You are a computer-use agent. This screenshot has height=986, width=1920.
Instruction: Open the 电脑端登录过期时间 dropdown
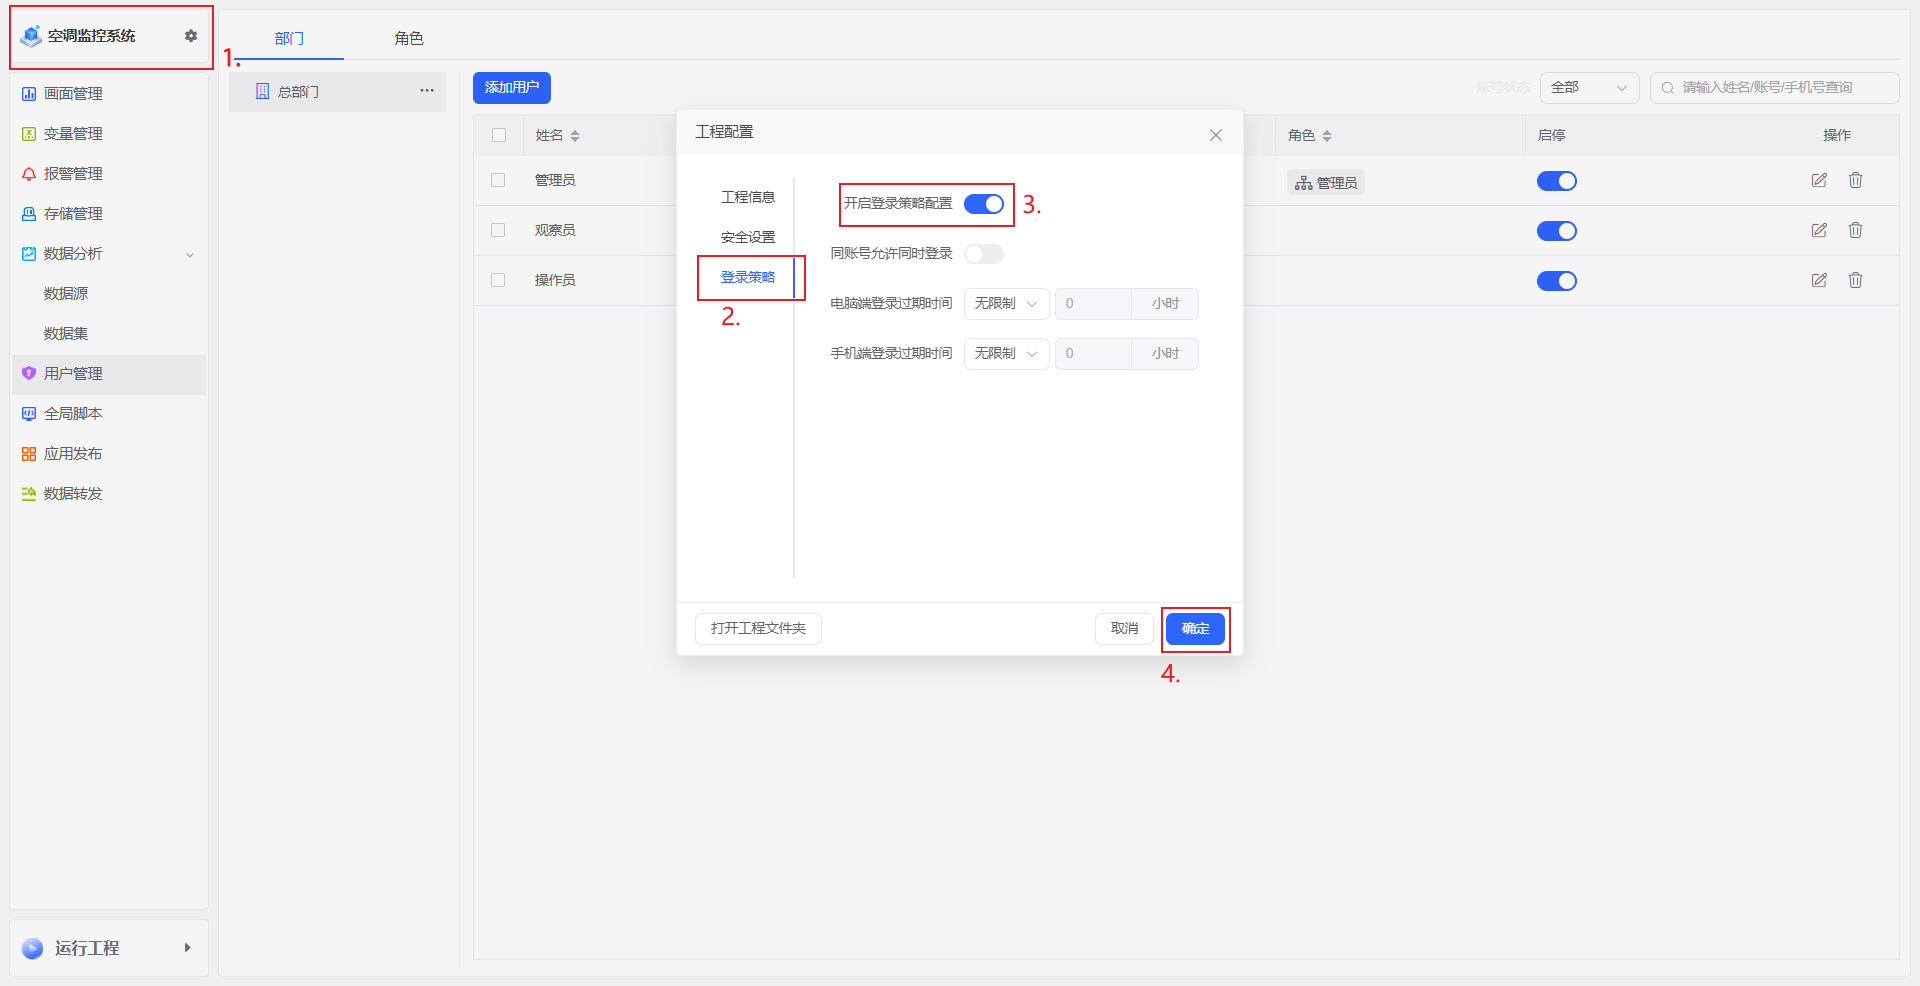1006,304
